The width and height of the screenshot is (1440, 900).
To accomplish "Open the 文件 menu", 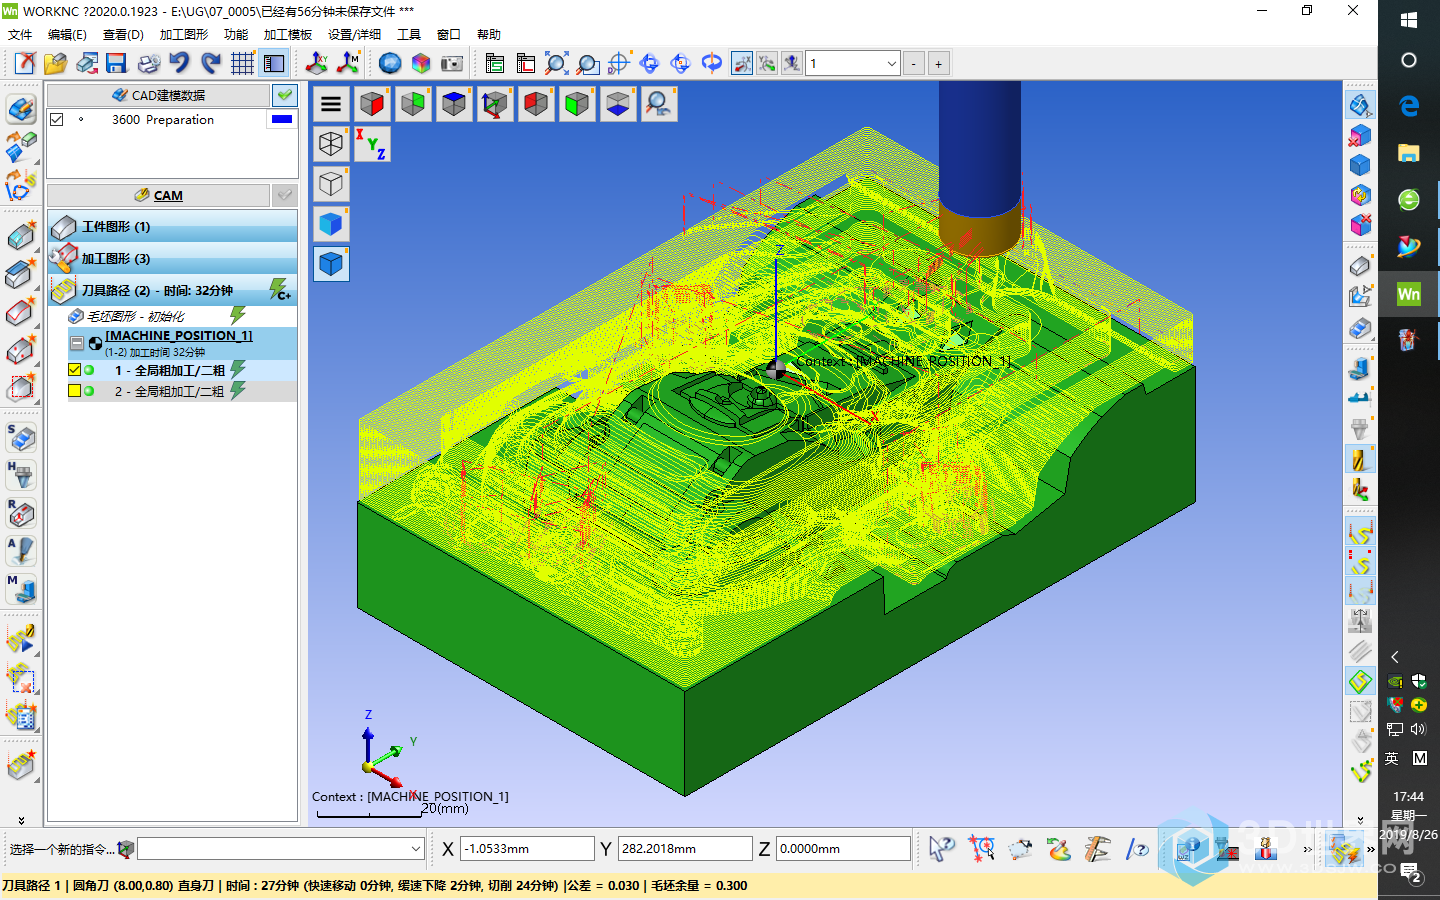I will 20,34.
